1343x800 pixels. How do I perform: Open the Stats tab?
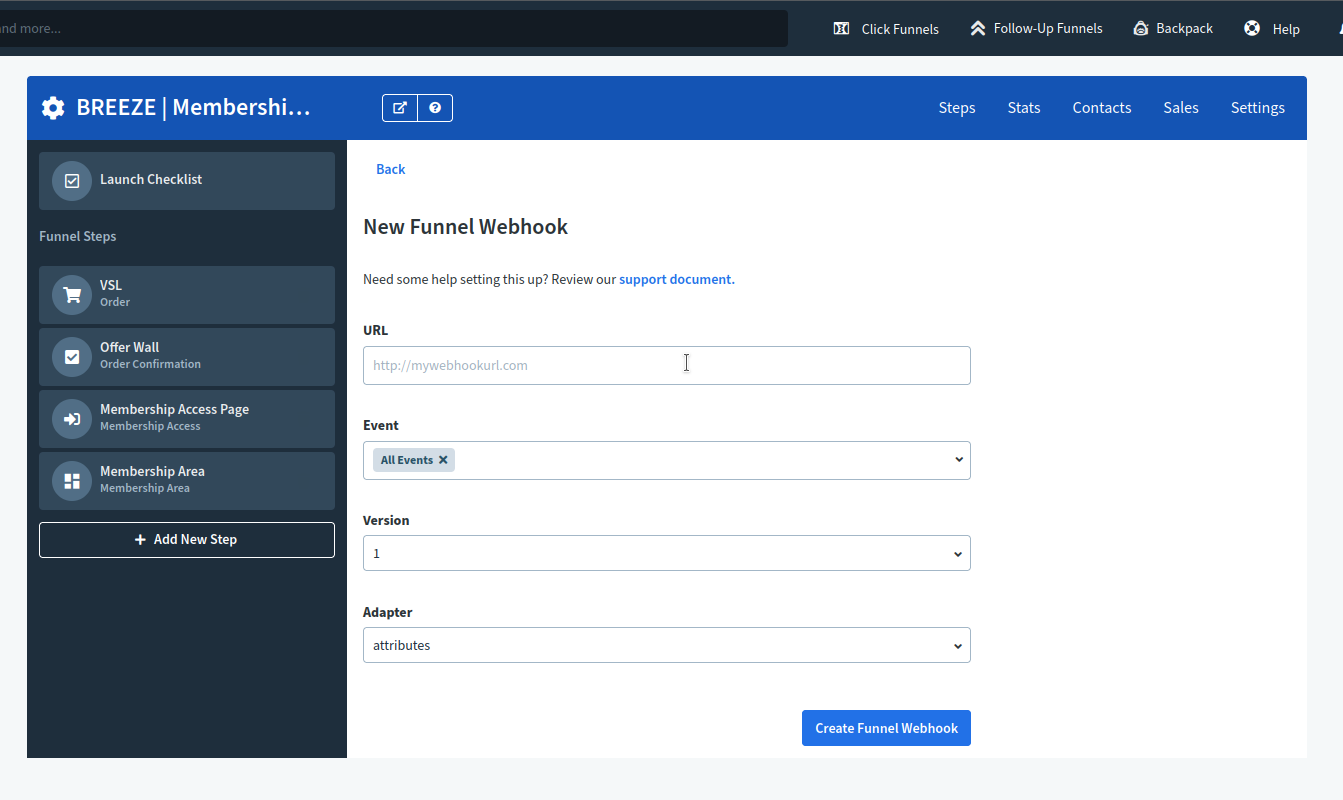pyautogui.click(x=1024, y=108)
